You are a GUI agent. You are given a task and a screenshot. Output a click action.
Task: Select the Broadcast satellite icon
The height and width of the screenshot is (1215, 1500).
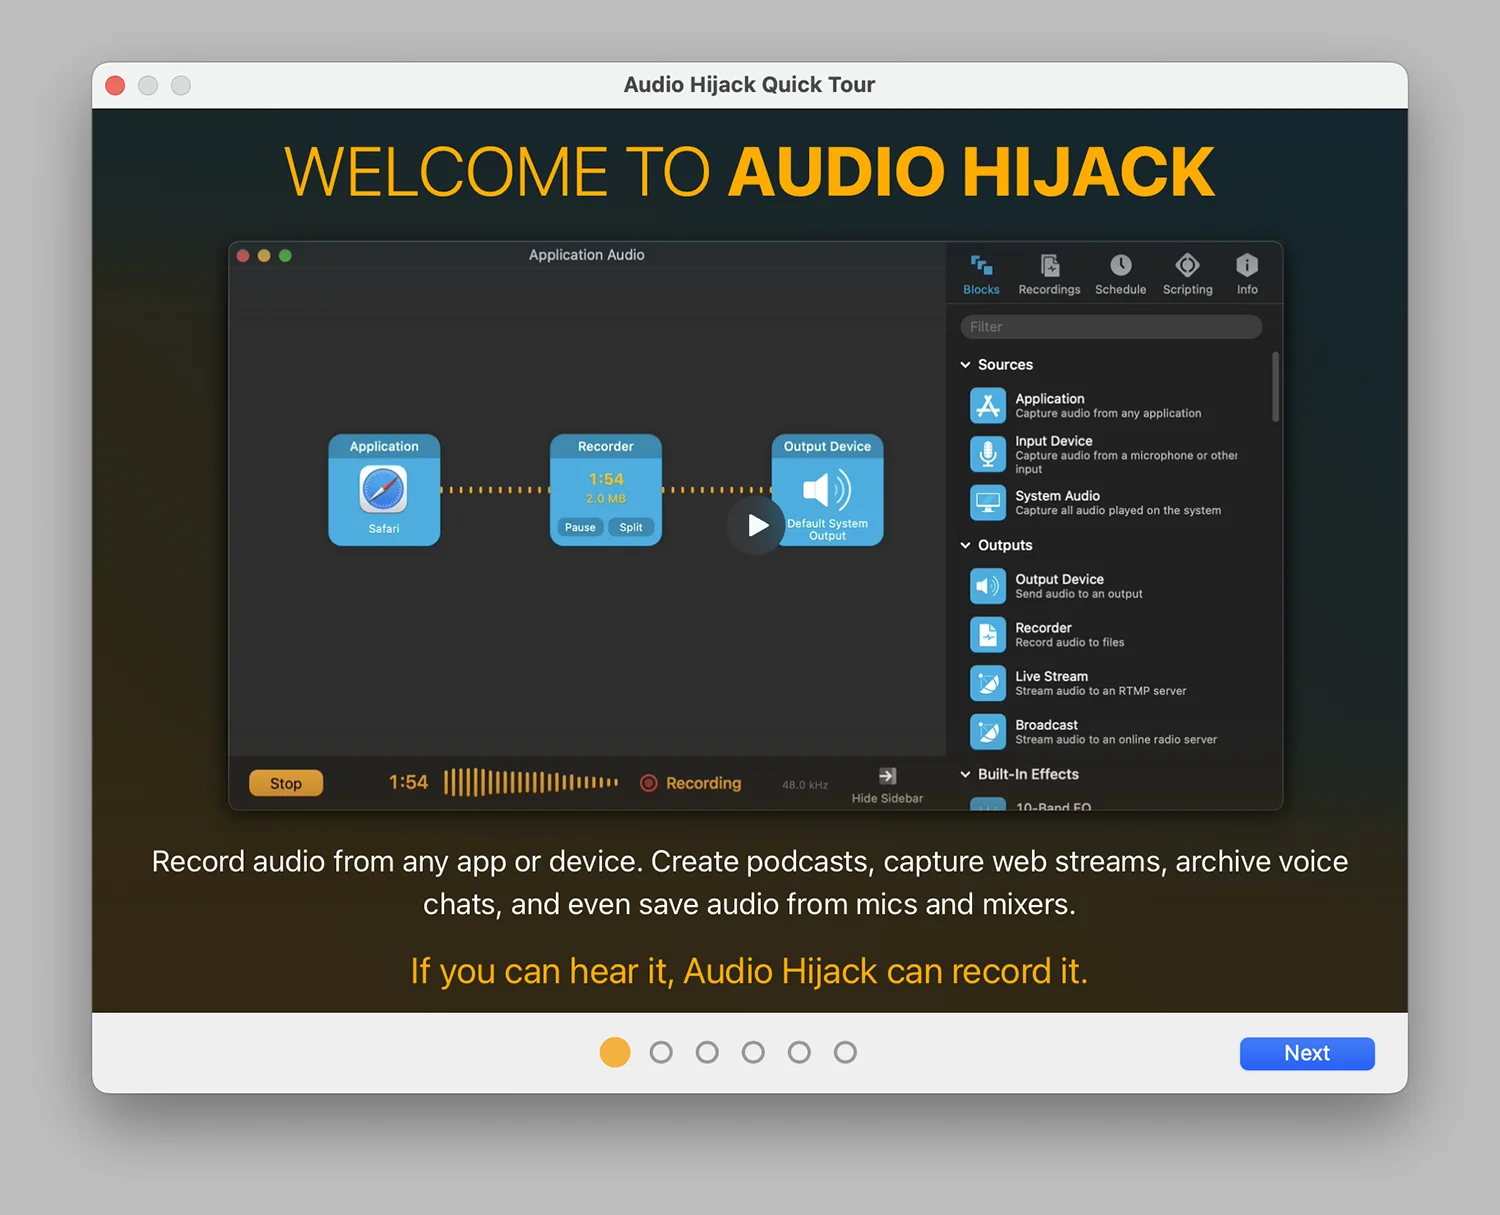(988, 732)
